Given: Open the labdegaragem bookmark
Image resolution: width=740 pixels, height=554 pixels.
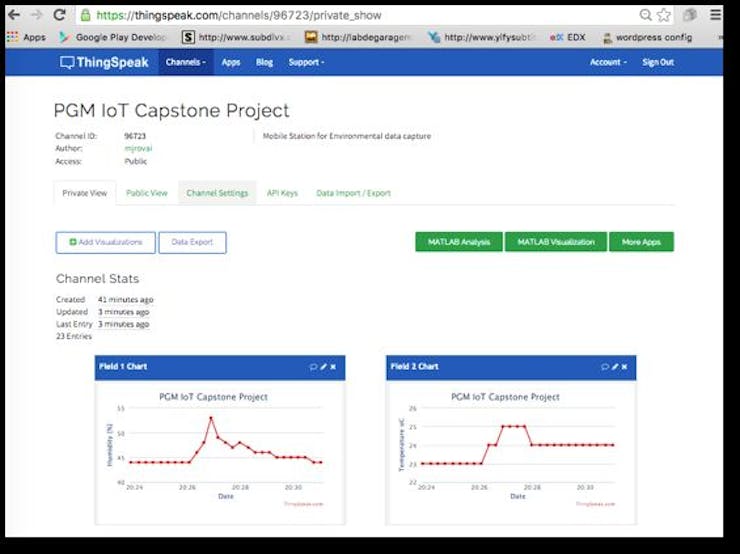Looking at the screenshot, I should [x=359, y=37].
